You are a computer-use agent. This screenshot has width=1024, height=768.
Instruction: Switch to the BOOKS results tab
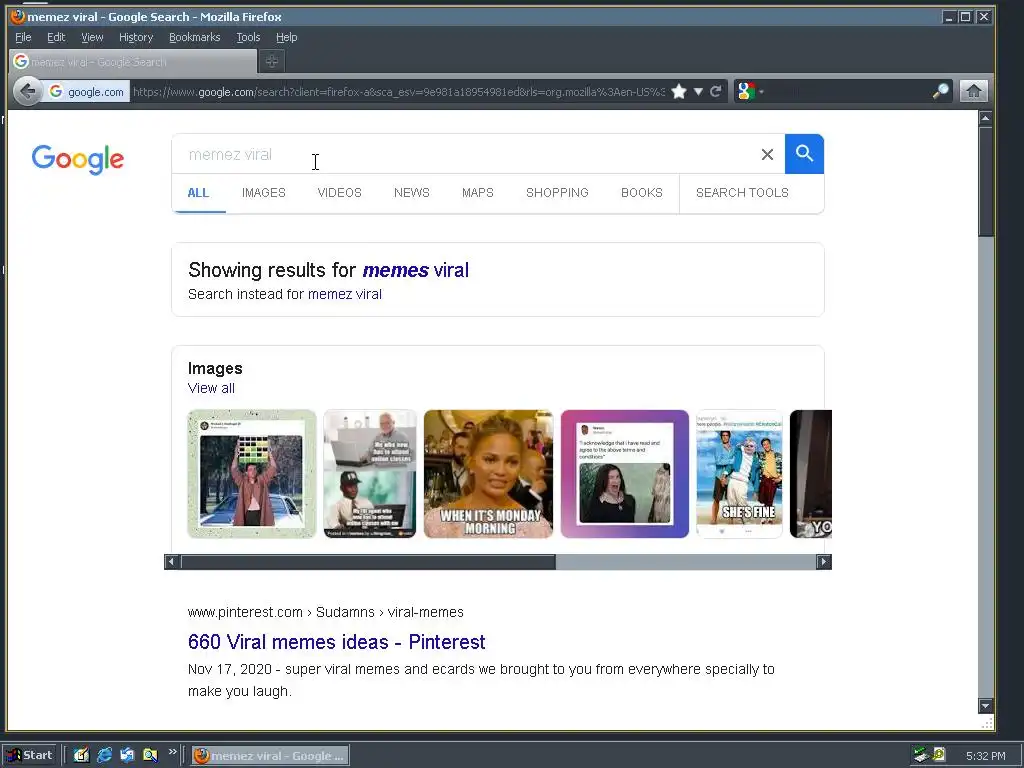(x=641, y=193)
